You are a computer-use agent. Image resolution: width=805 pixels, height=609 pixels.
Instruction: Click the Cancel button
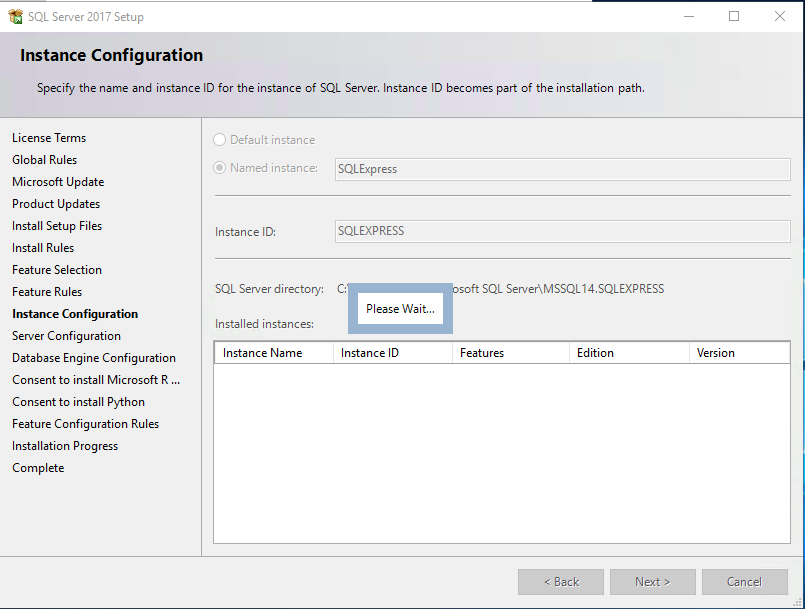[x=744, y=582]
